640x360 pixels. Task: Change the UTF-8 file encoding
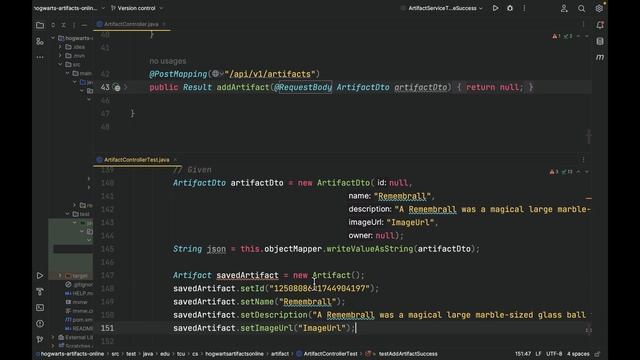coord(554,354)
